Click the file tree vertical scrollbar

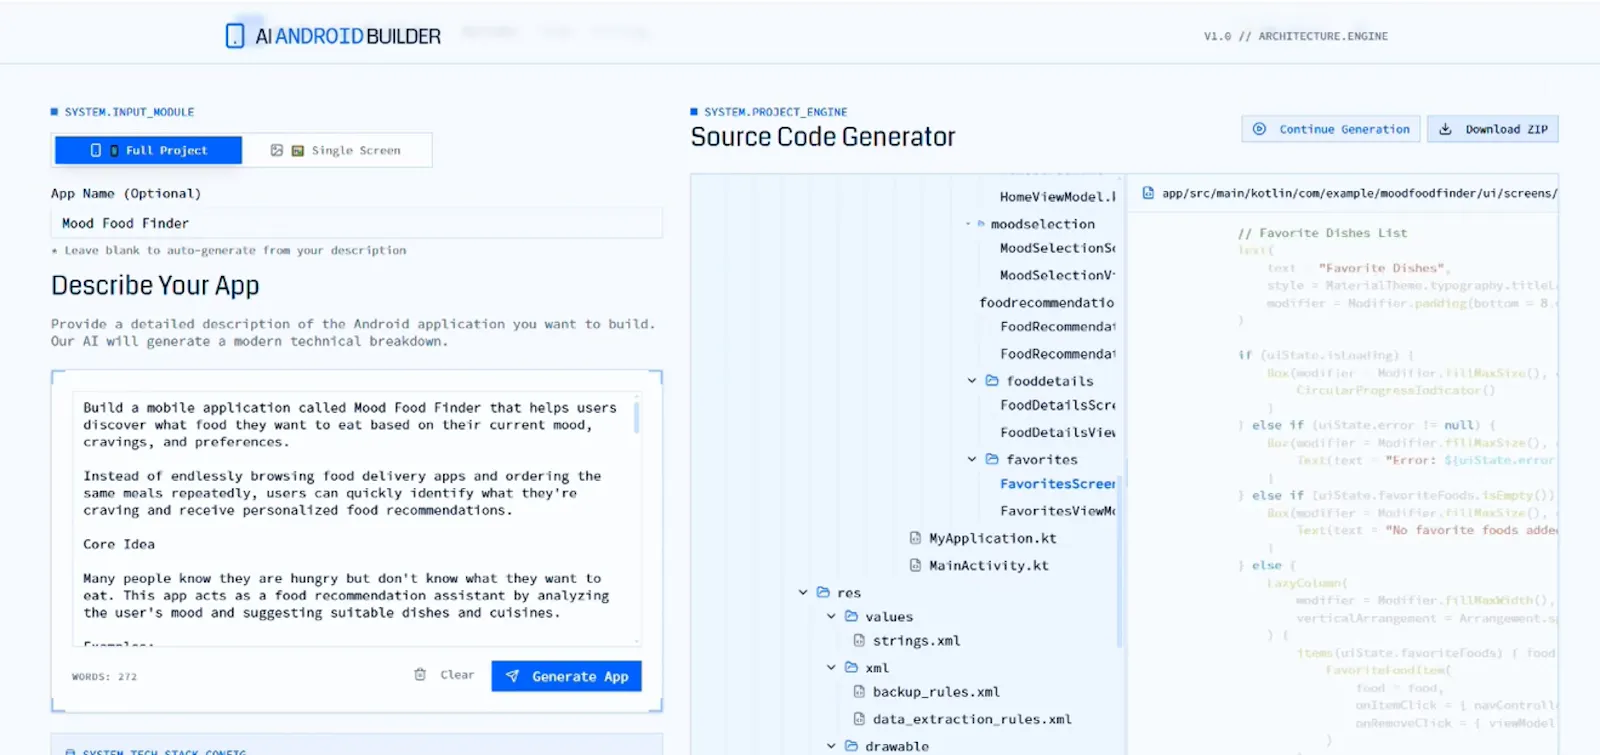[x=1120, y=560]
